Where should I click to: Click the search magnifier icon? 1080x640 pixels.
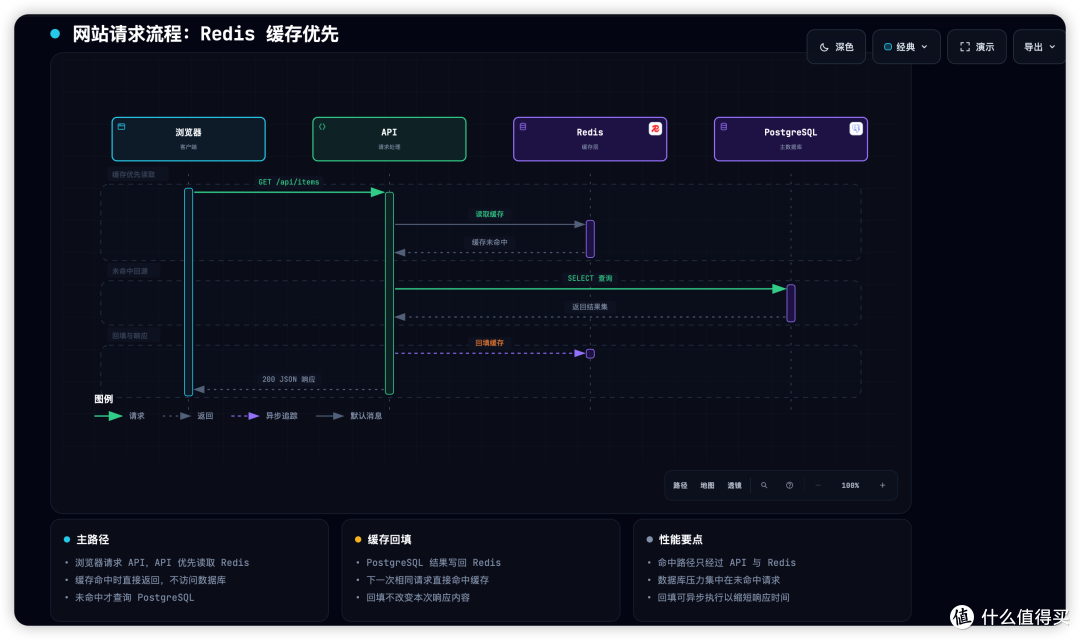click(x=764, y=486)
